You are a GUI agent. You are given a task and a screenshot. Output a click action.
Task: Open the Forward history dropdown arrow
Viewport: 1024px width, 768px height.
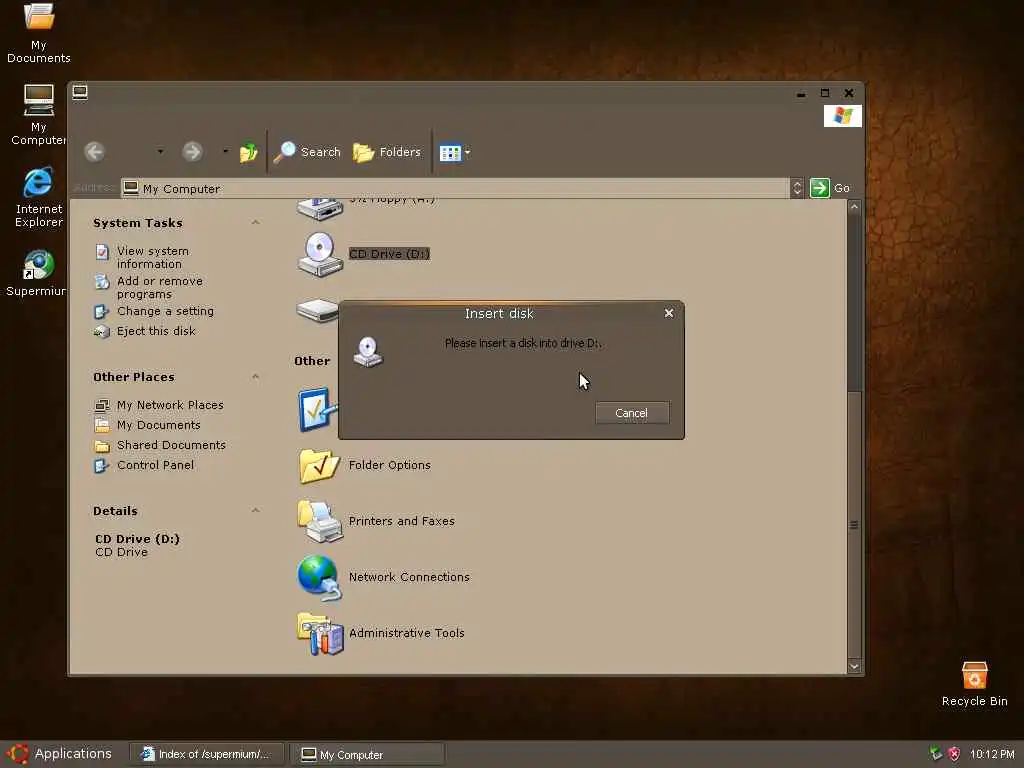coord(225,152)
